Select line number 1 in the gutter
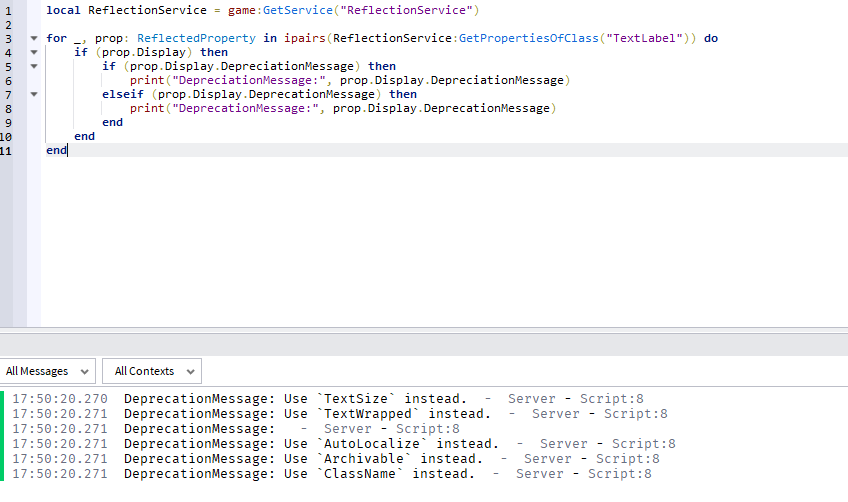Image resolution: width=848 pixels, height=502 pixels. (x=8, y=10)
